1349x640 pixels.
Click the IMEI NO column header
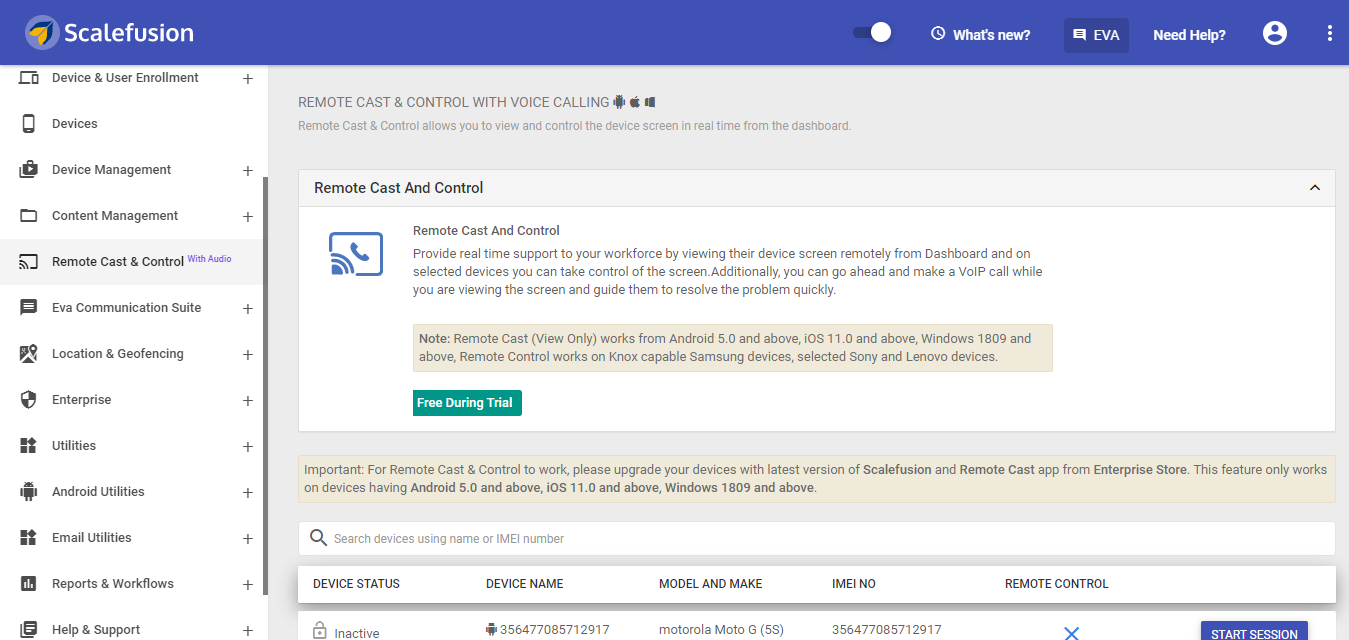click(x=854, y=584)
